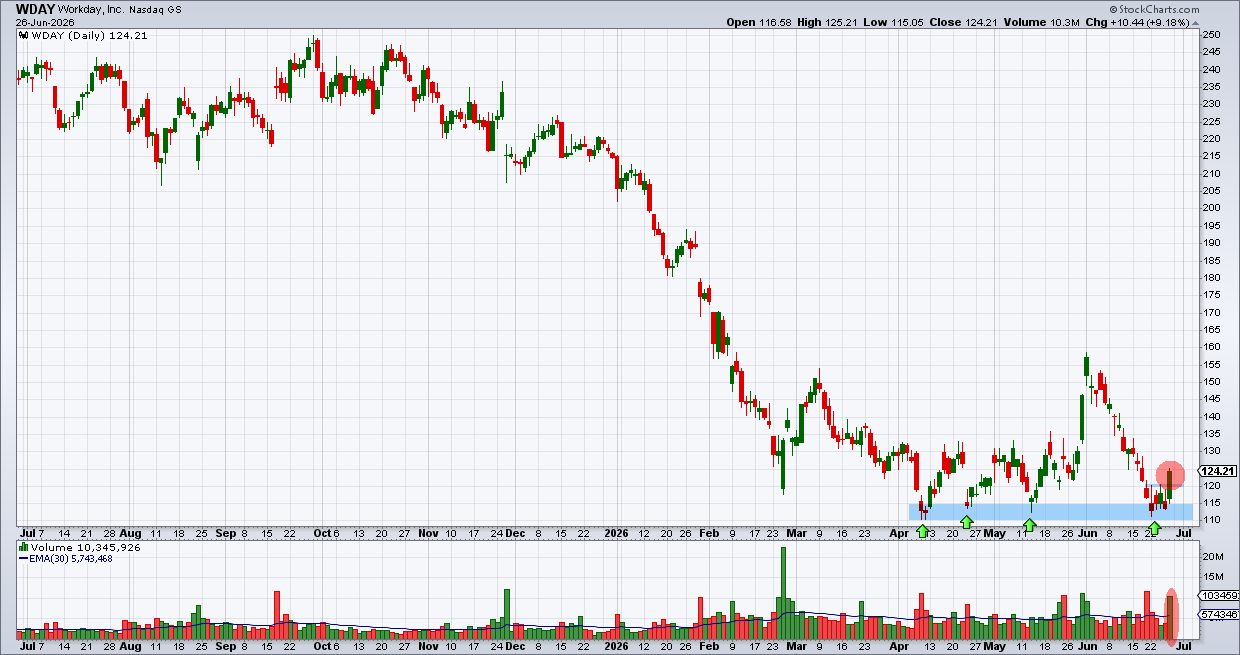Click Jun on the axis below volume panel
The width and height of the screenshot is (1240, 655).
(1085, 647)
